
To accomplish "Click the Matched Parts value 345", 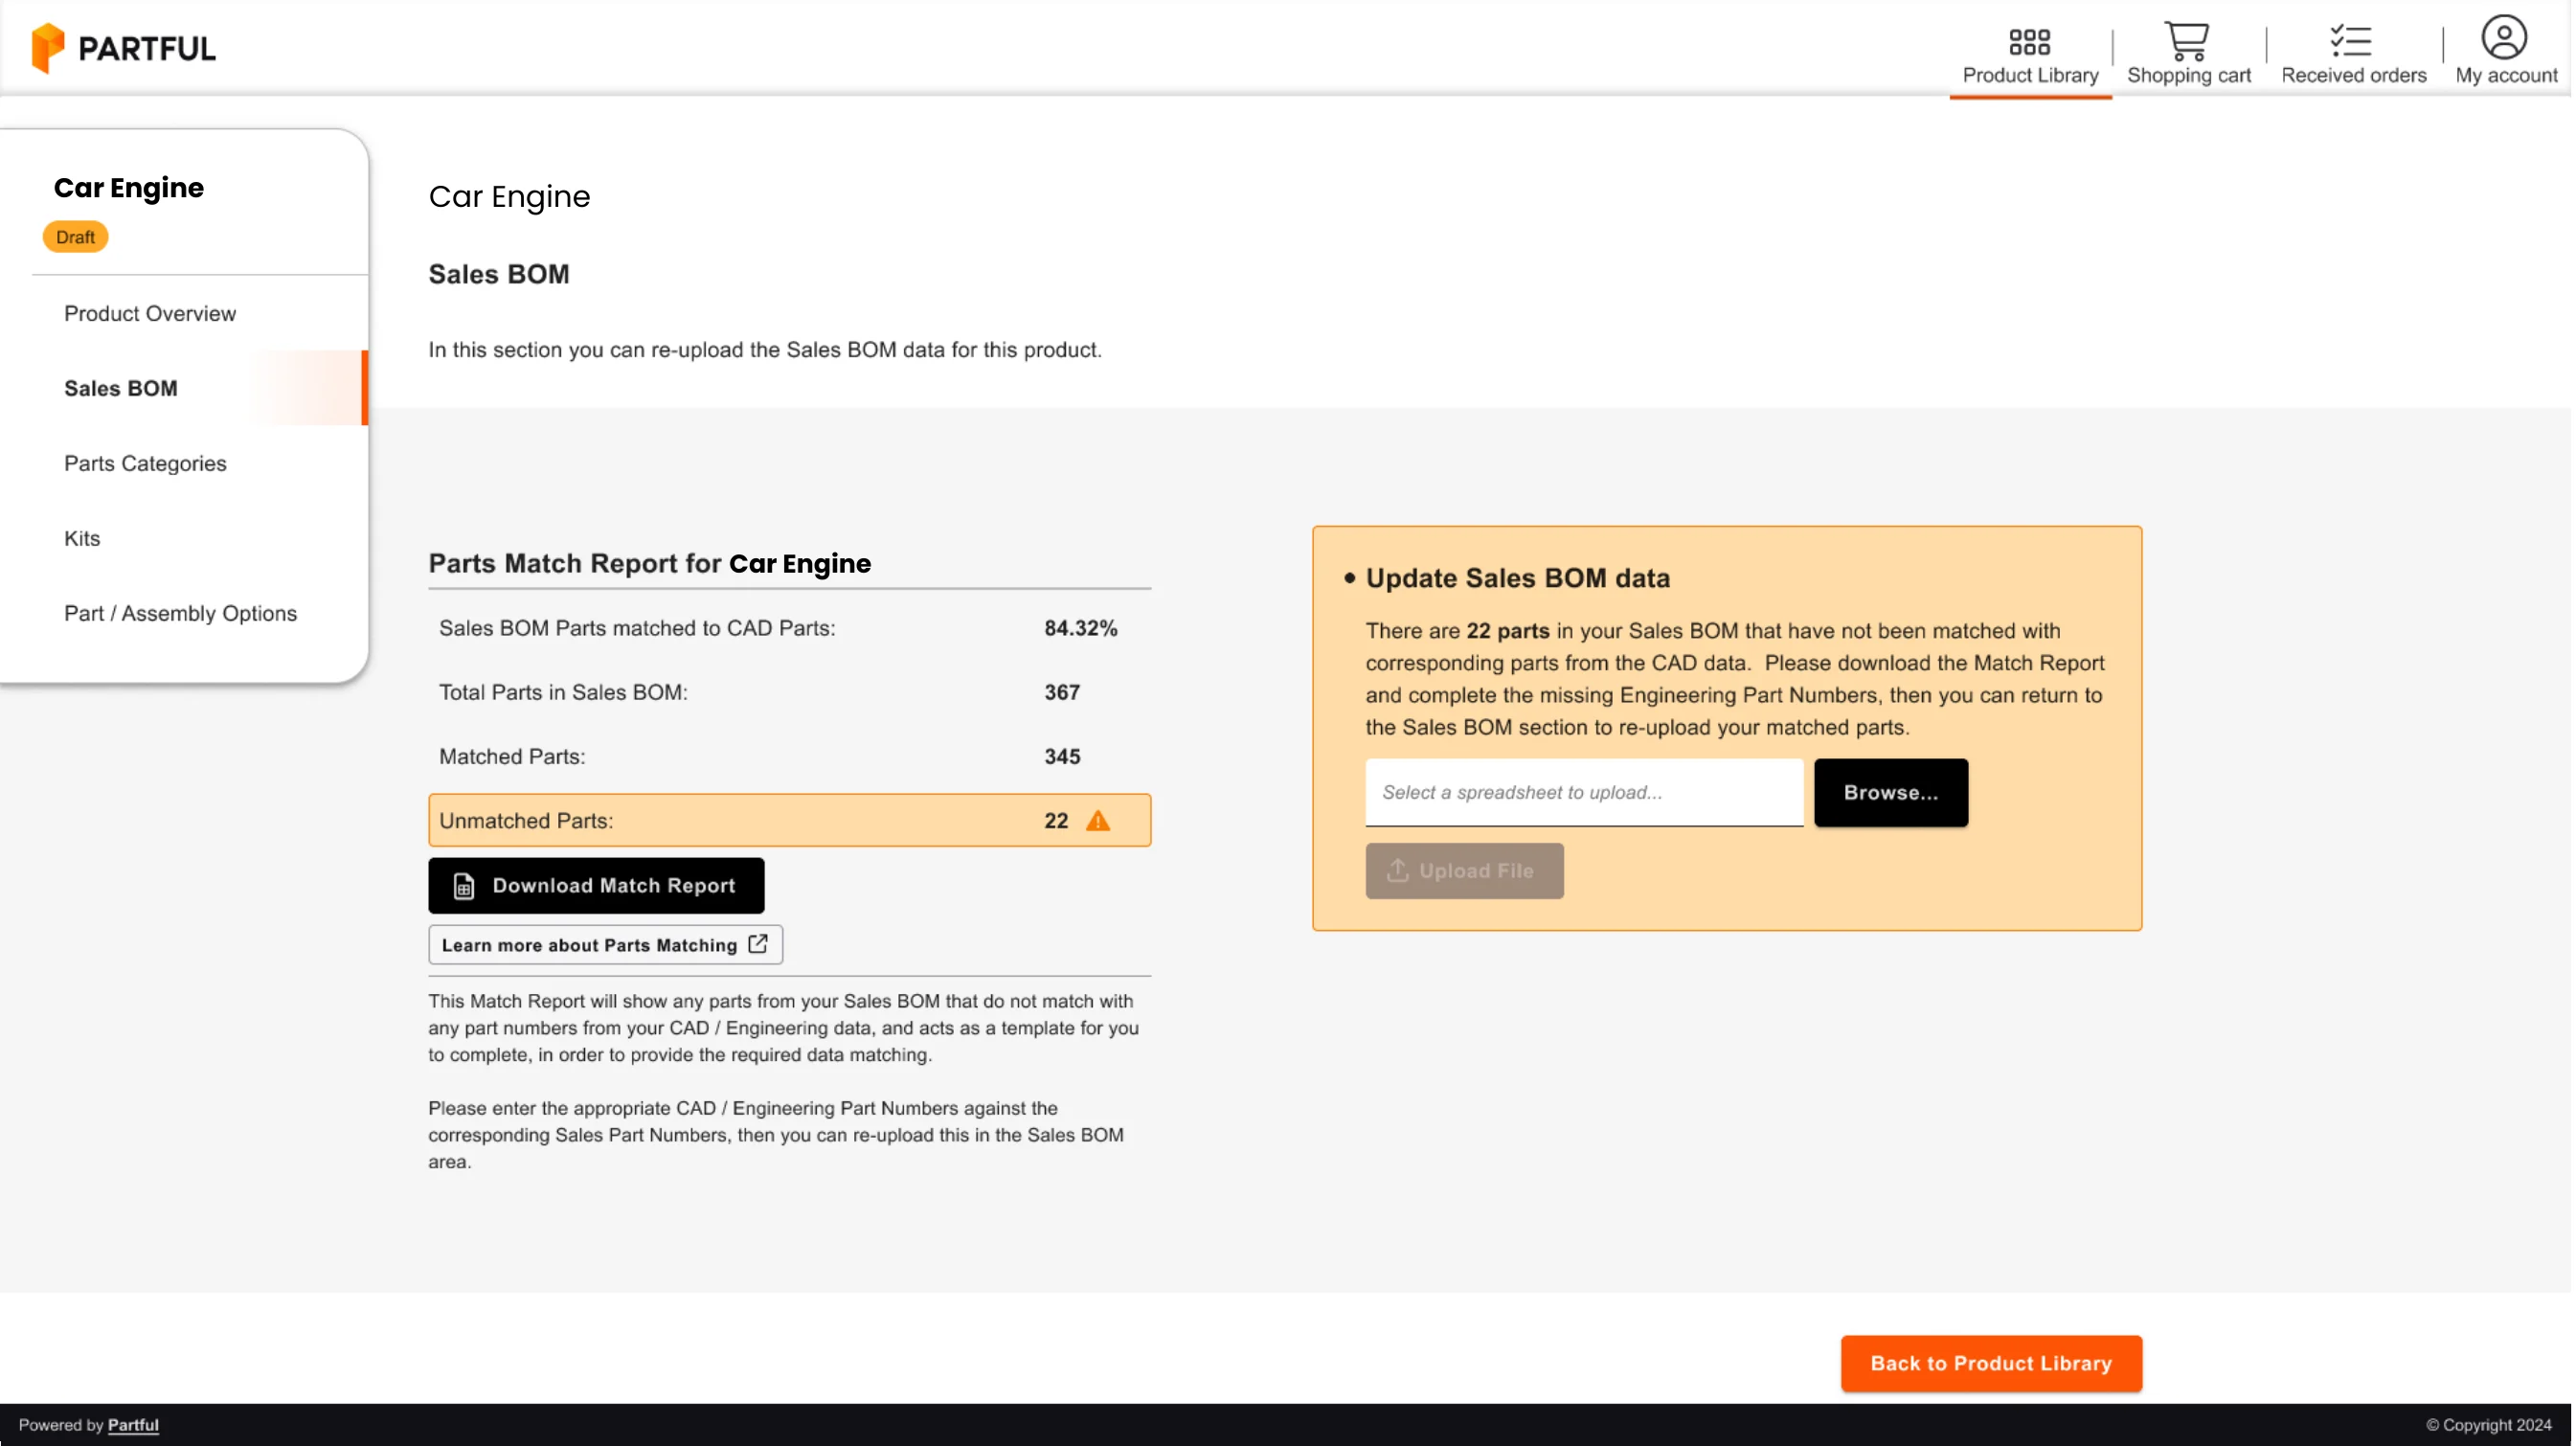I will [x=1064, y=758].
